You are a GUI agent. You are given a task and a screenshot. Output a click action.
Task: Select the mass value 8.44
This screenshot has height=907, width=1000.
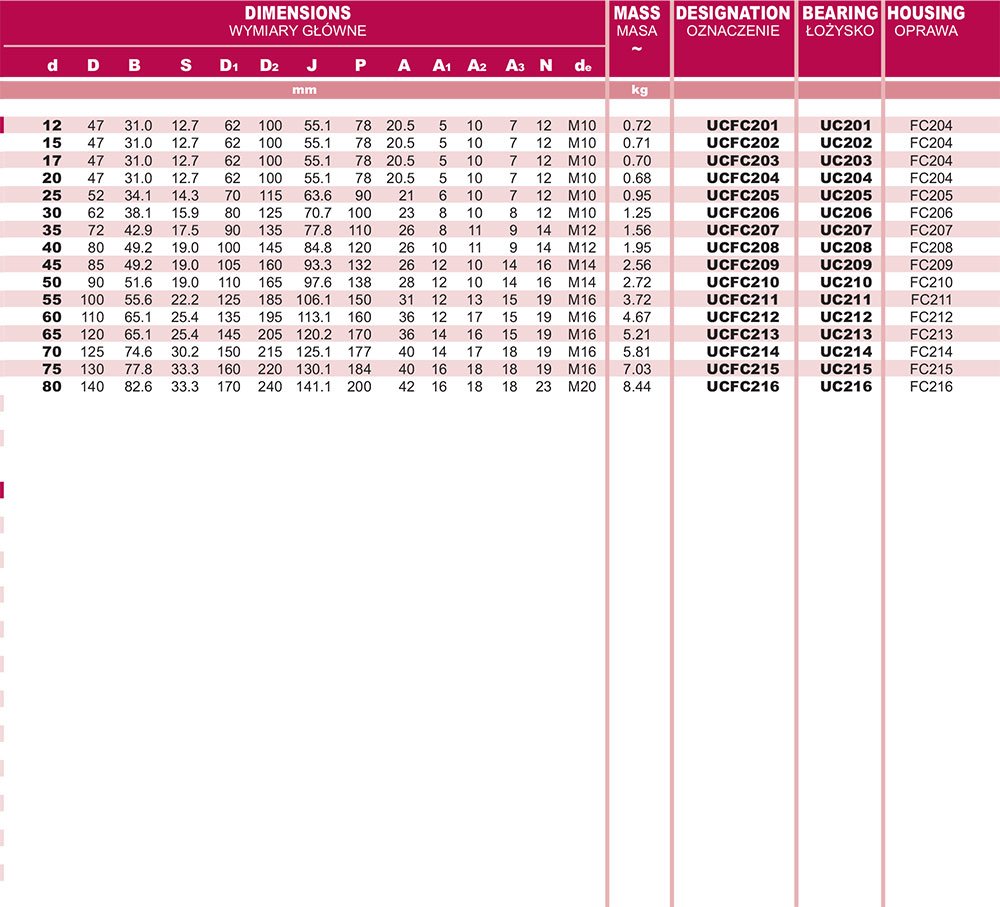[636, 387]
